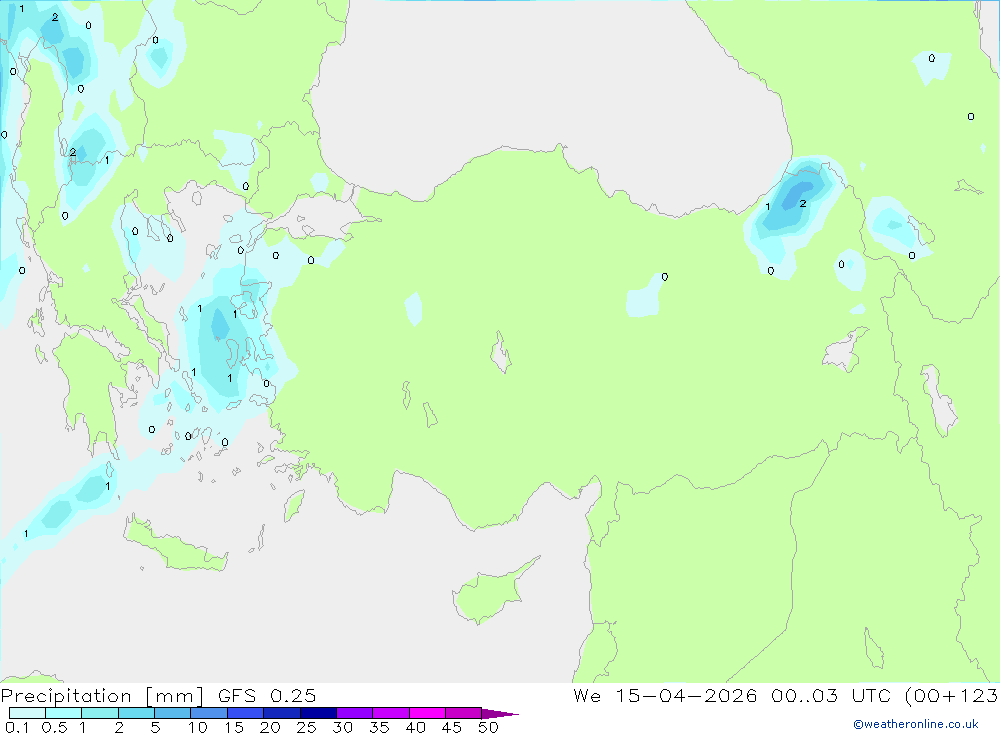Click the "We 15-04-2026" date text

tap(665, 696)
